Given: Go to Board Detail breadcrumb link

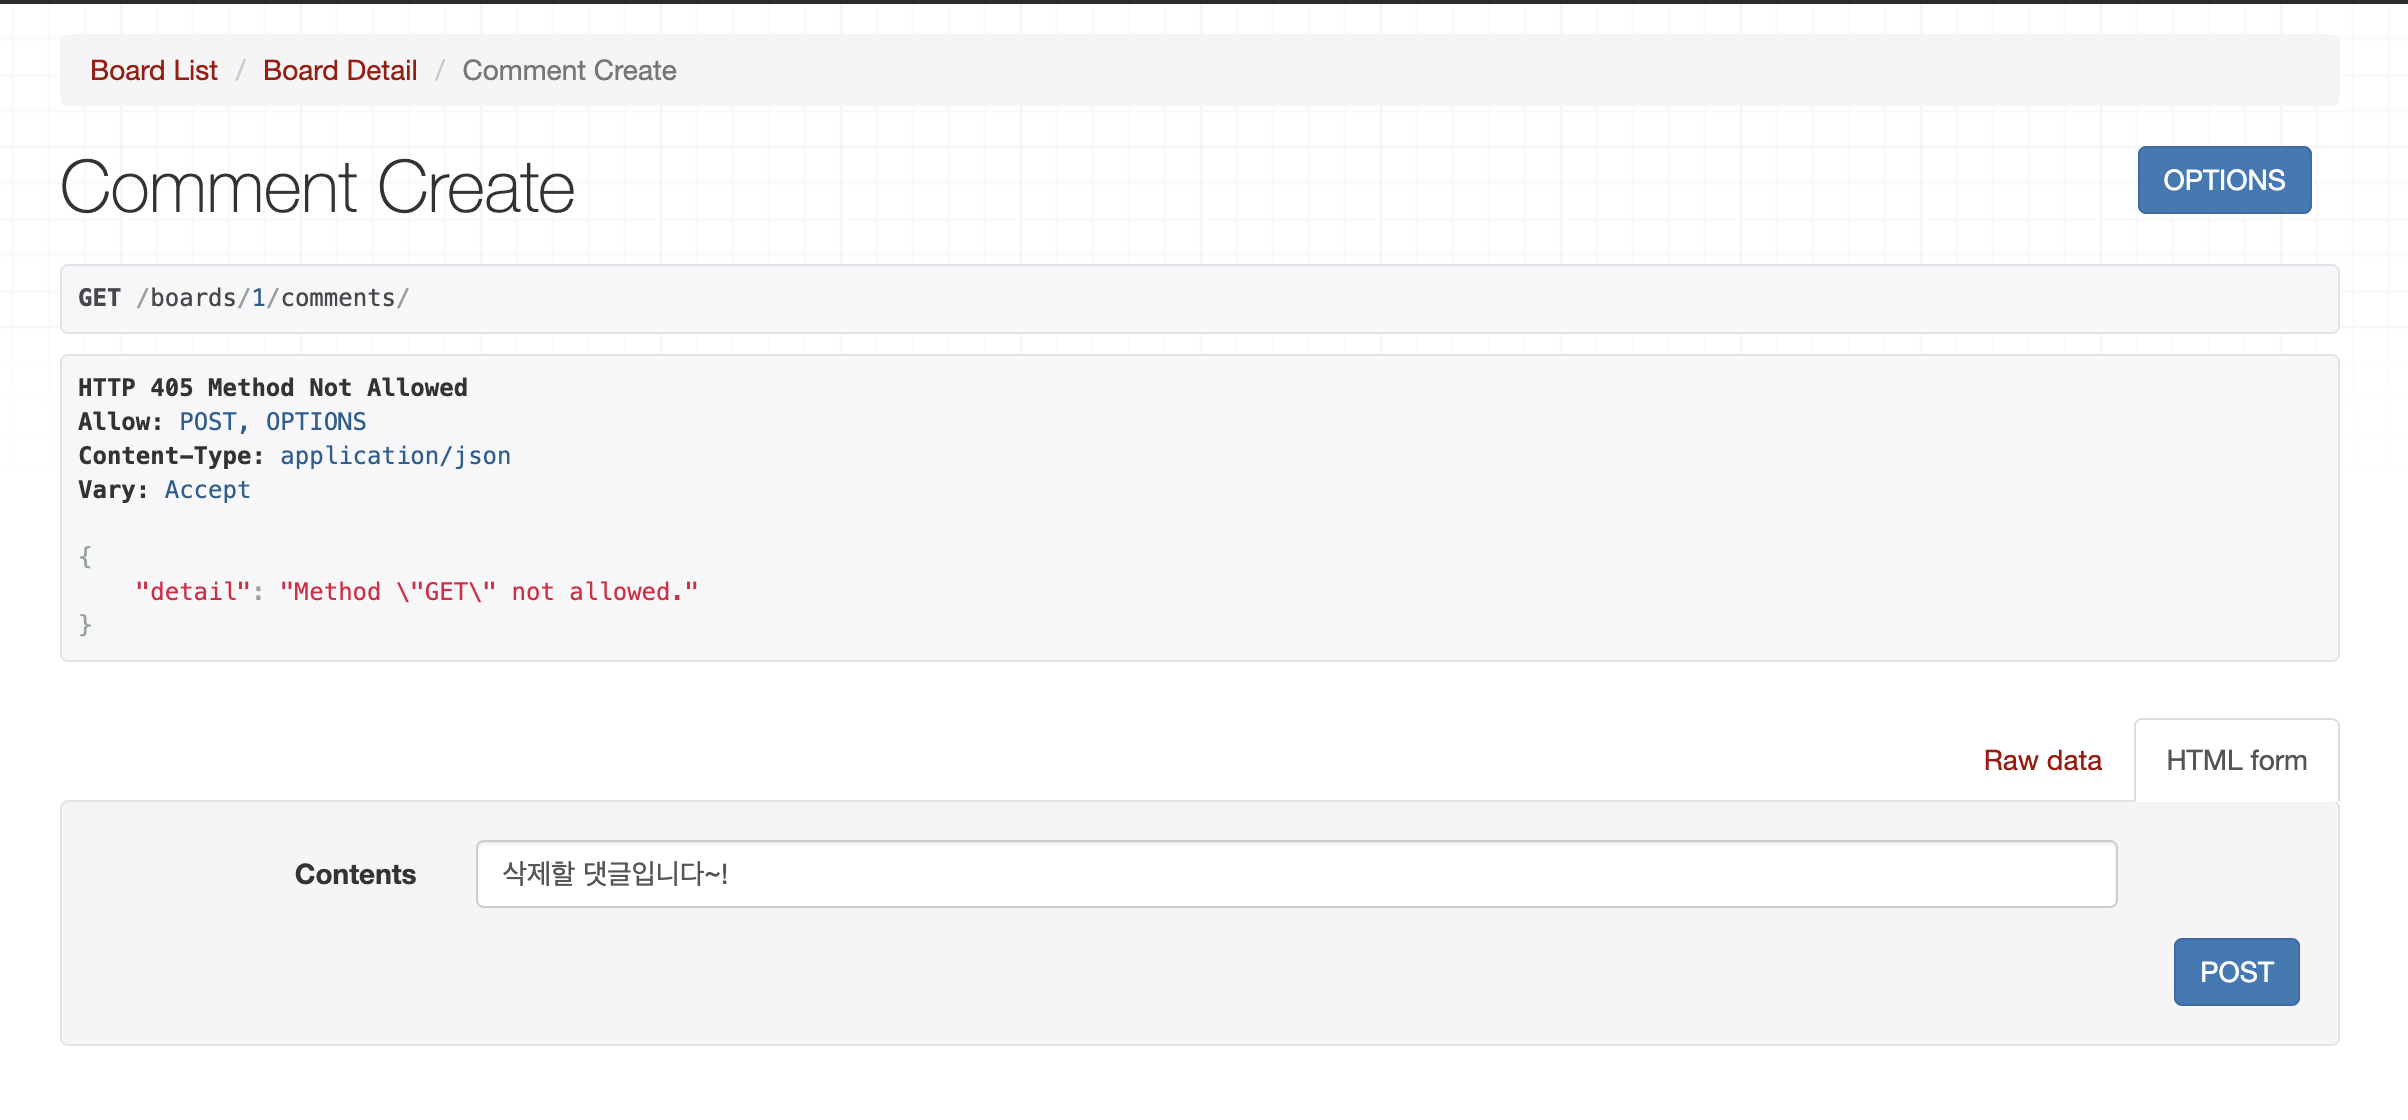Looking at the screenshot, I should coord(340,71).
